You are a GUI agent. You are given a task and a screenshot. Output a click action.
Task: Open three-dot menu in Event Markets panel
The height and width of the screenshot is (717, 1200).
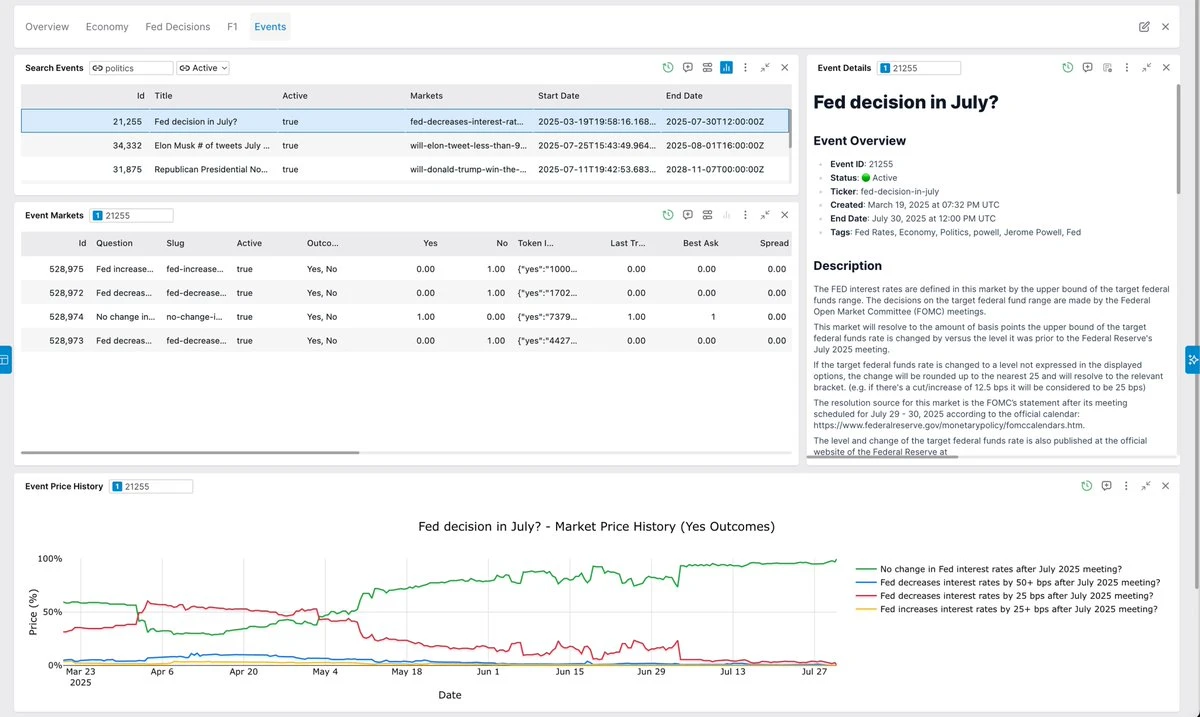pos(745,215)
